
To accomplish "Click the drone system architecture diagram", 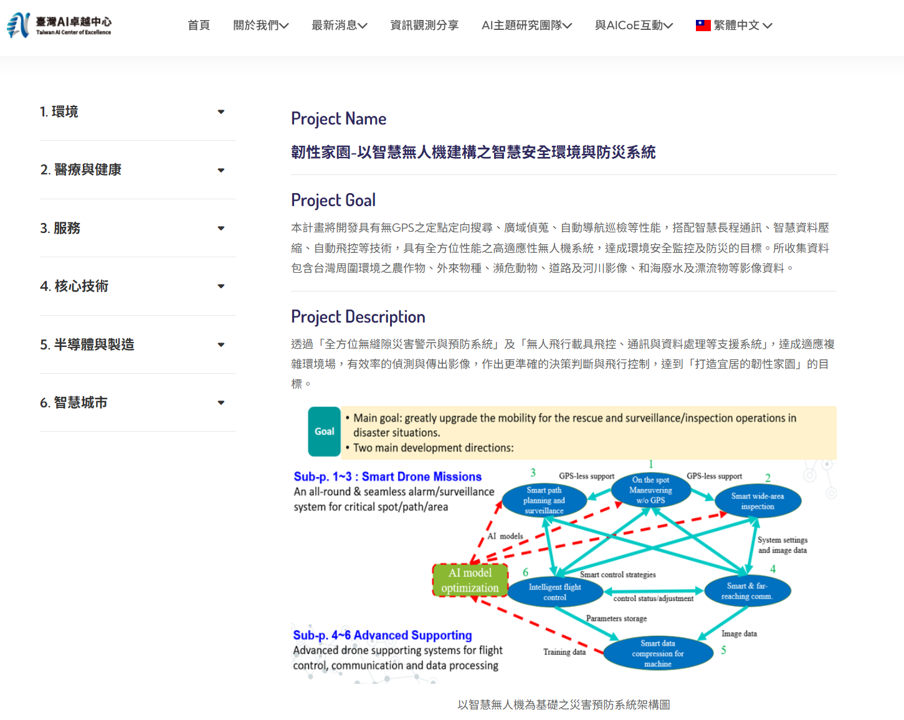I will point(563,545).
